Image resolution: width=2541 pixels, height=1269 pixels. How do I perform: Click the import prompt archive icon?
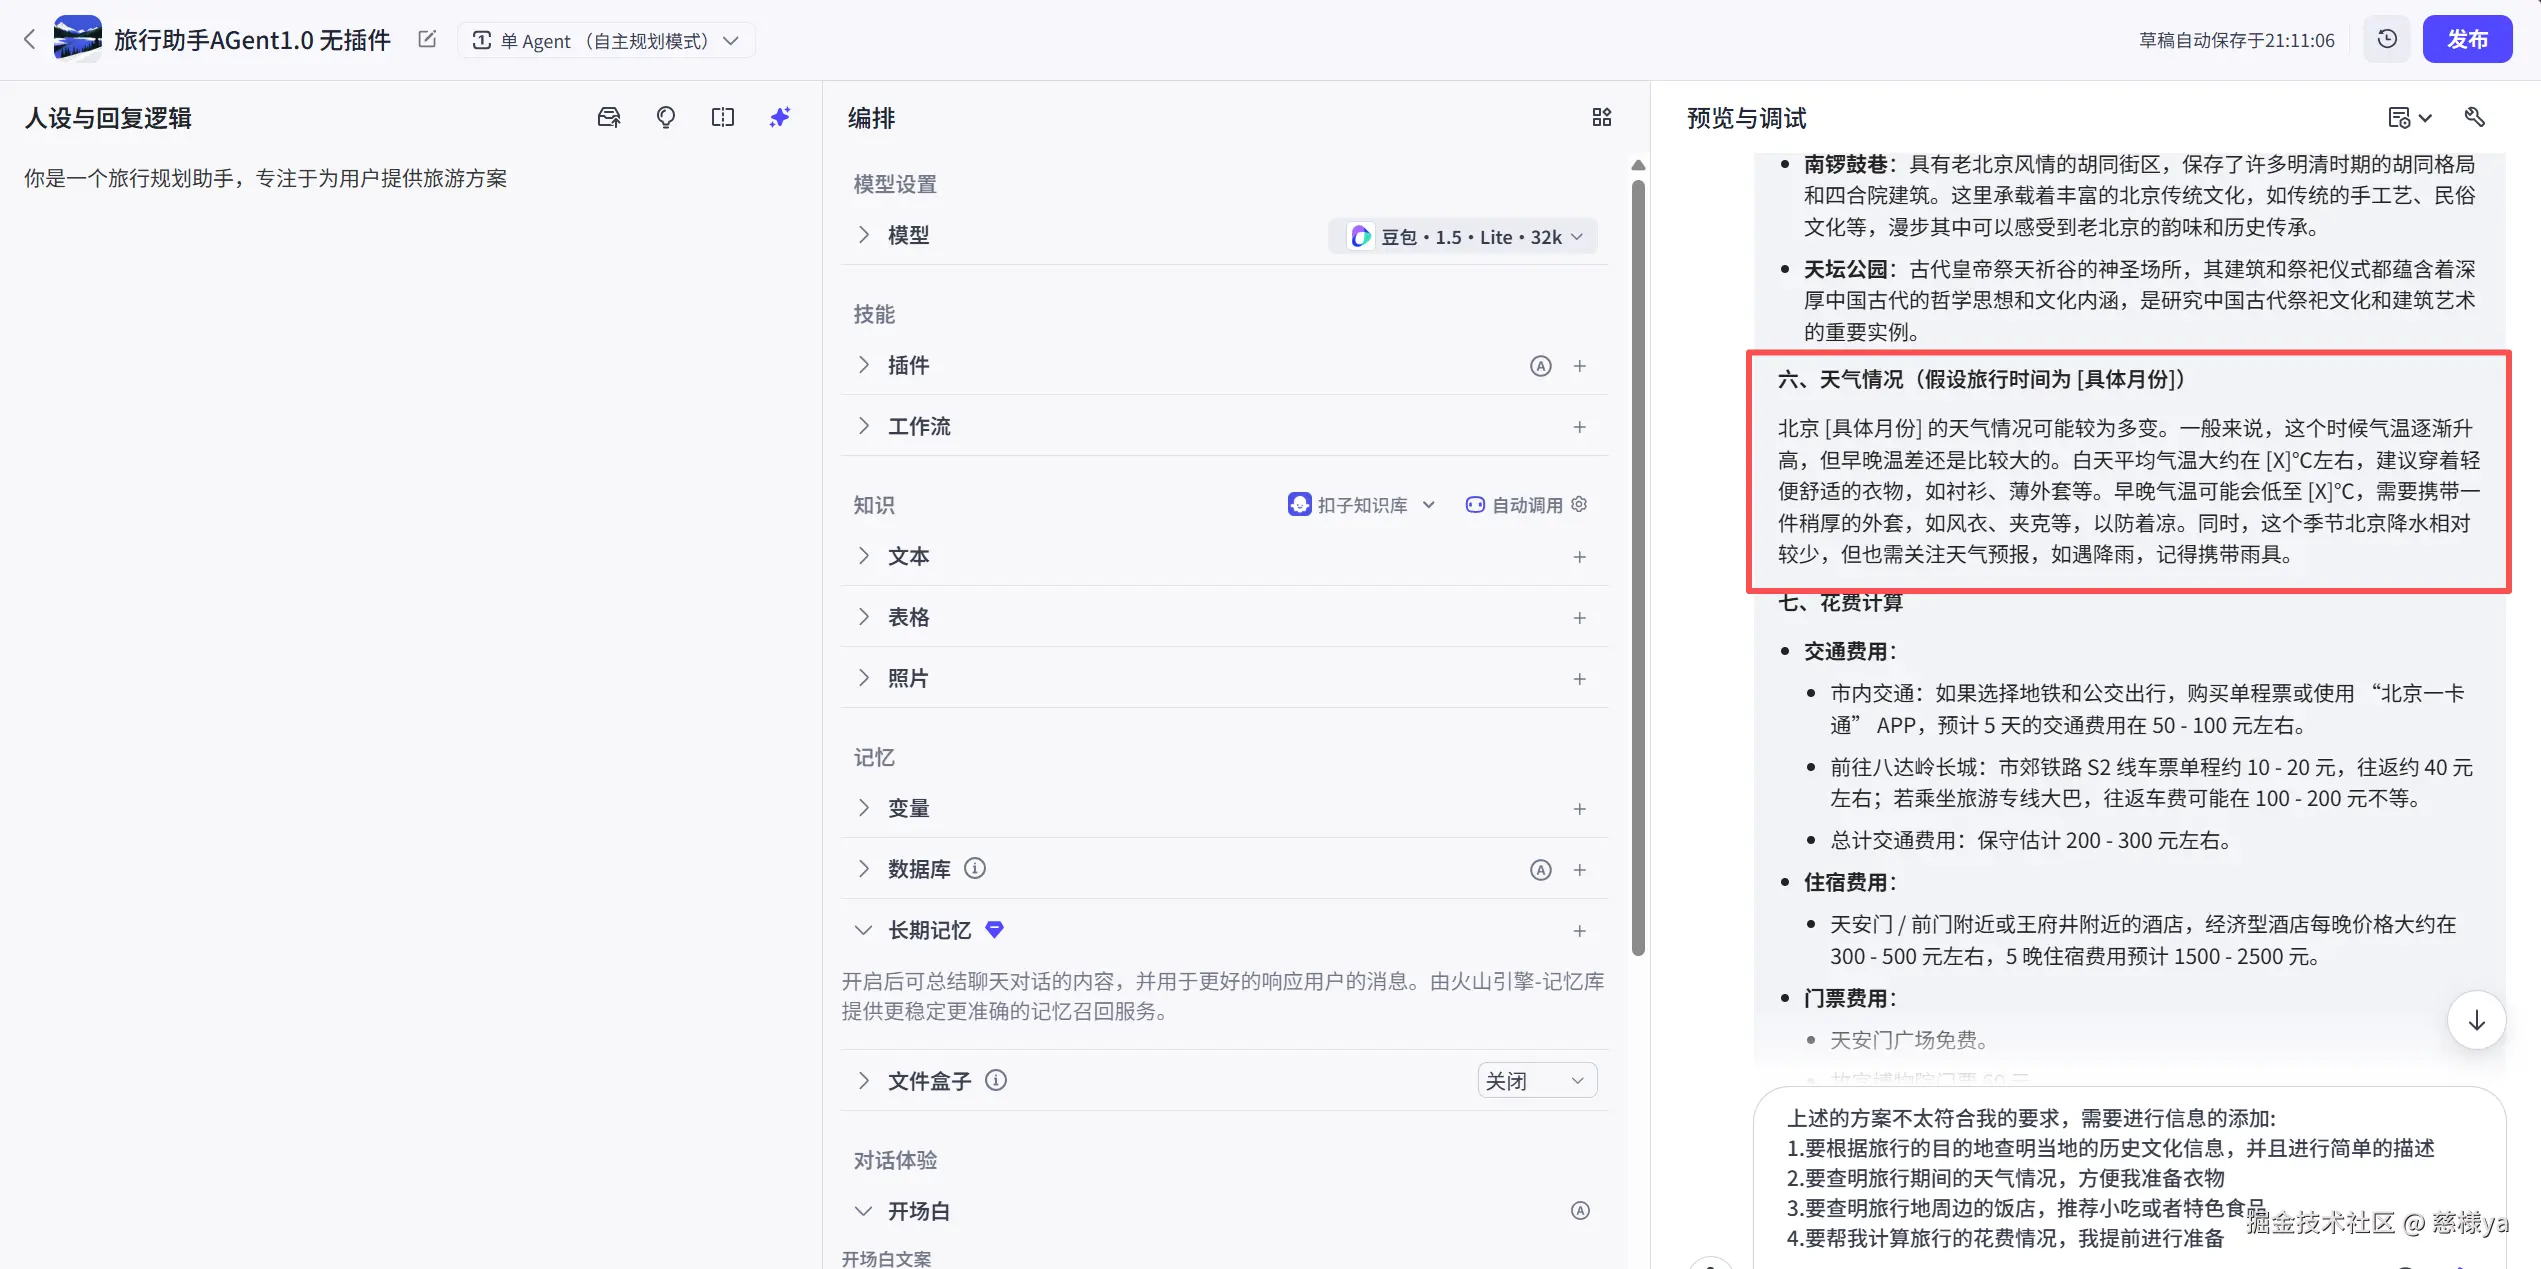(608, 117)
